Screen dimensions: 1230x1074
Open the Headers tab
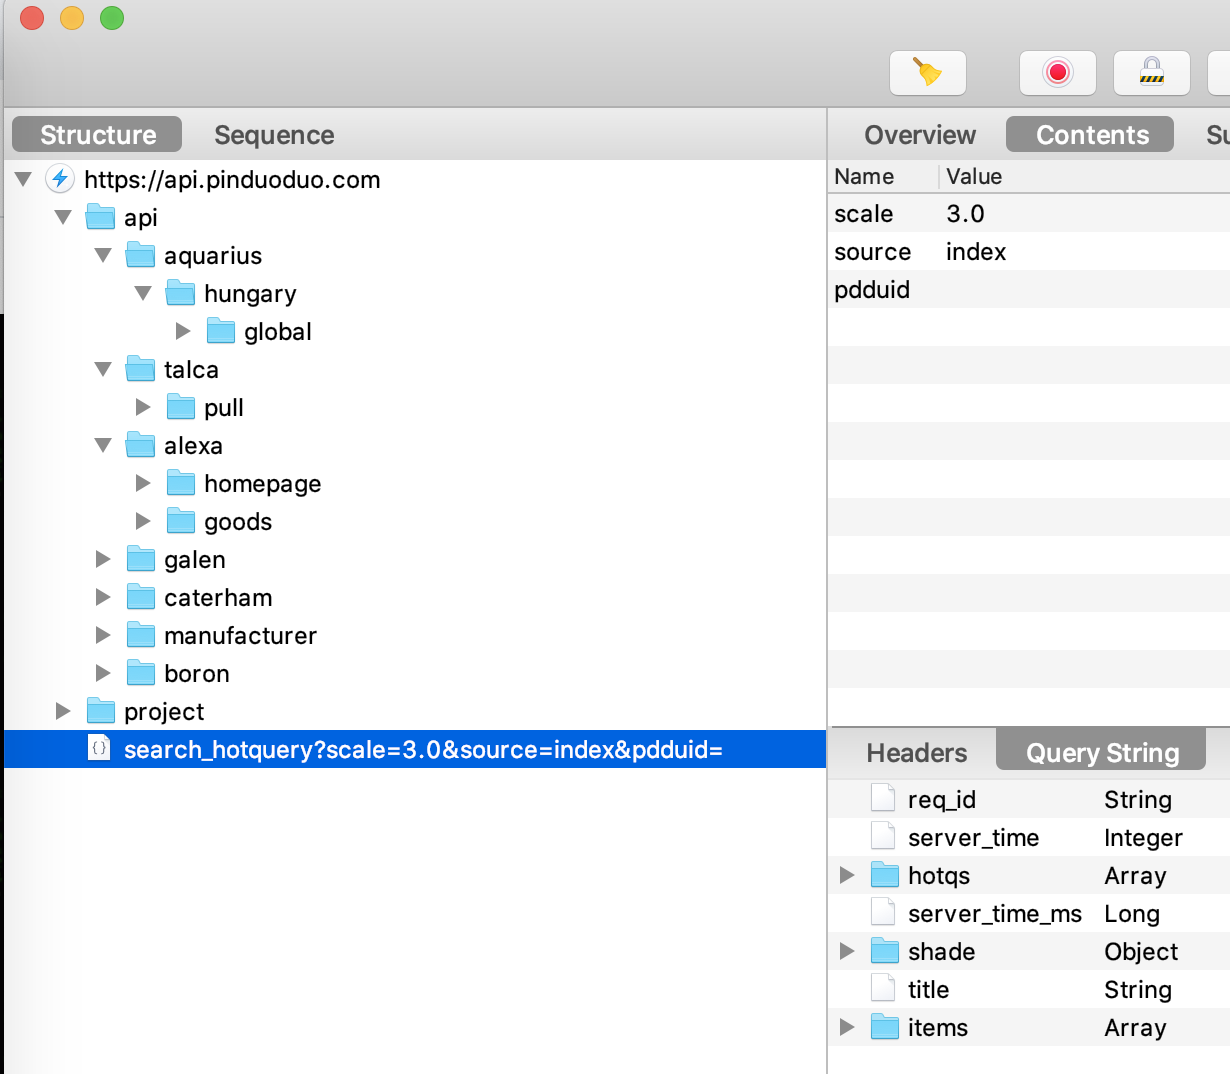pyautogui.click(x=917, y=752)
